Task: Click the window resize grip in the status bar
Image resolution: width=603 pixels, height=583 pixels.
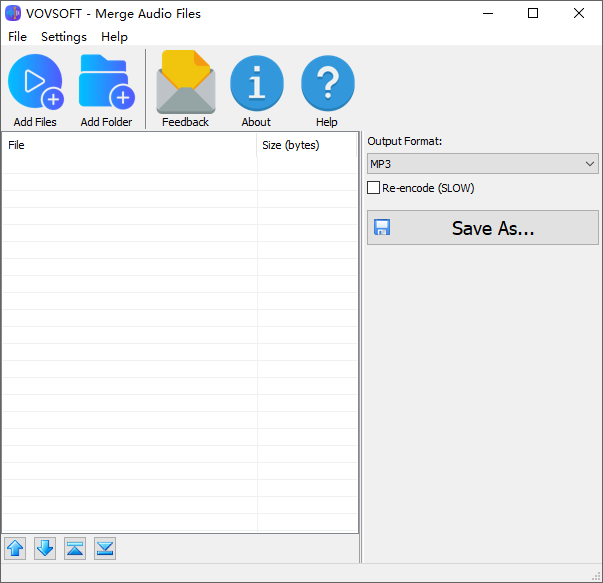Action: point(596,576)
